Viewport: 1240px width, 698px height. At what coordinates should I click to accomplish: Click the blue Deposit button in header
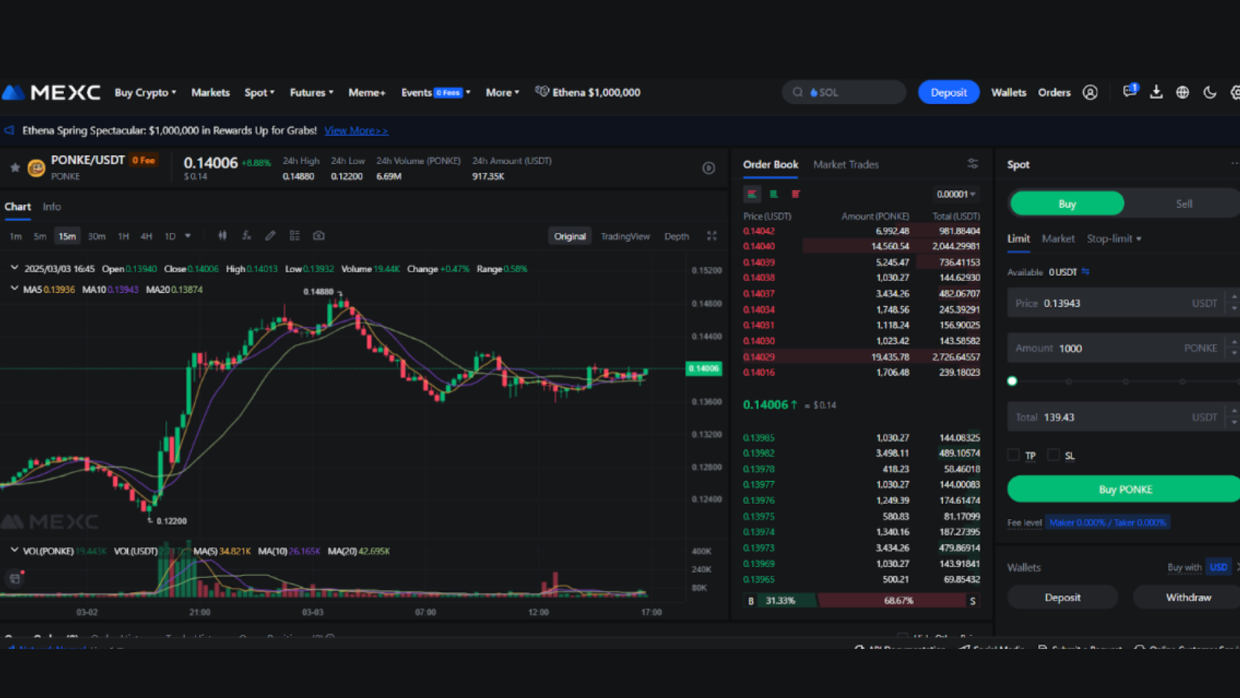(x=948, y=92)
